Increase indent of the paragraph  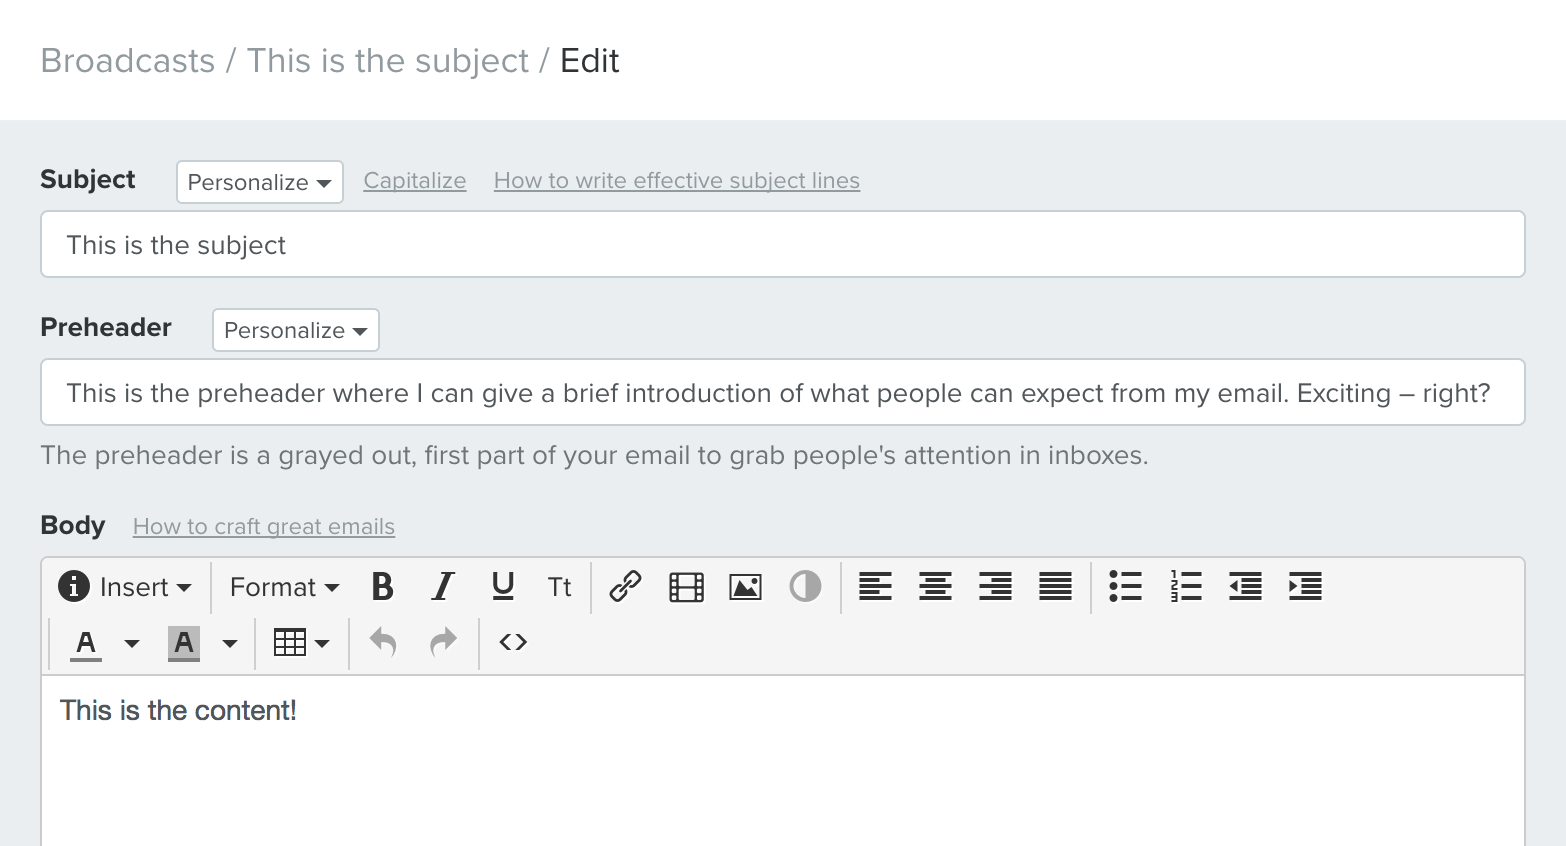click(x=1305, y=587)
